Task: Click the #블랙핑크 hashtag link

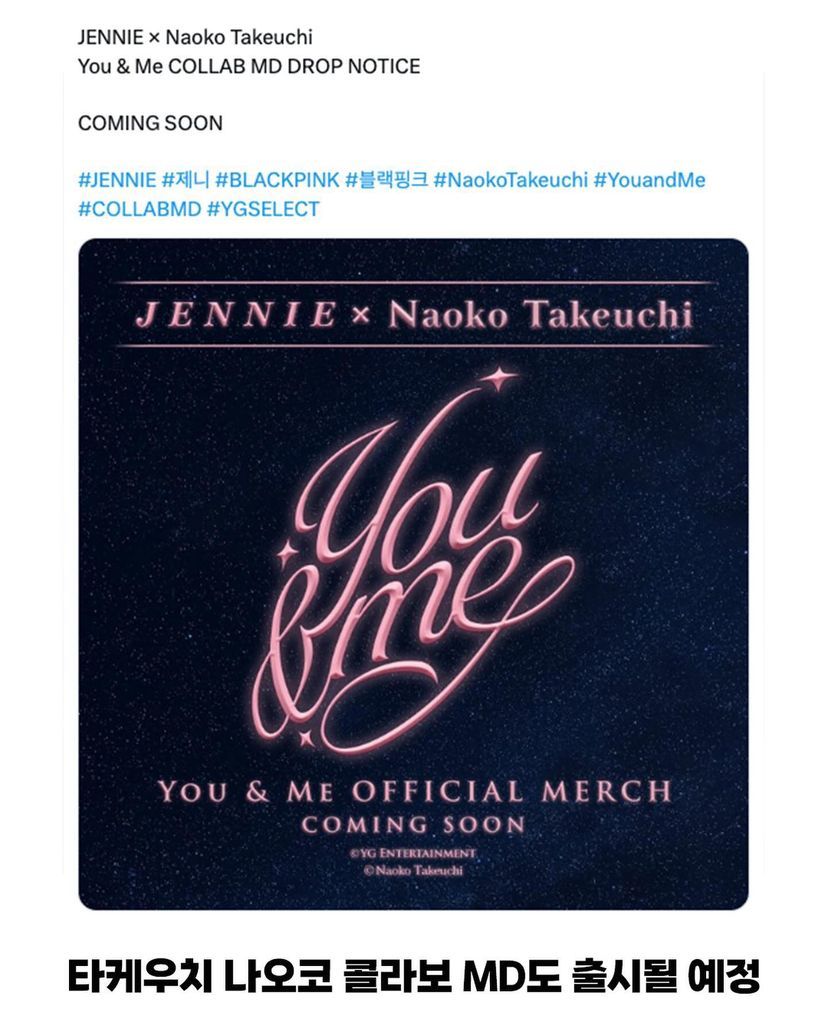Action: tap(386, 181)
